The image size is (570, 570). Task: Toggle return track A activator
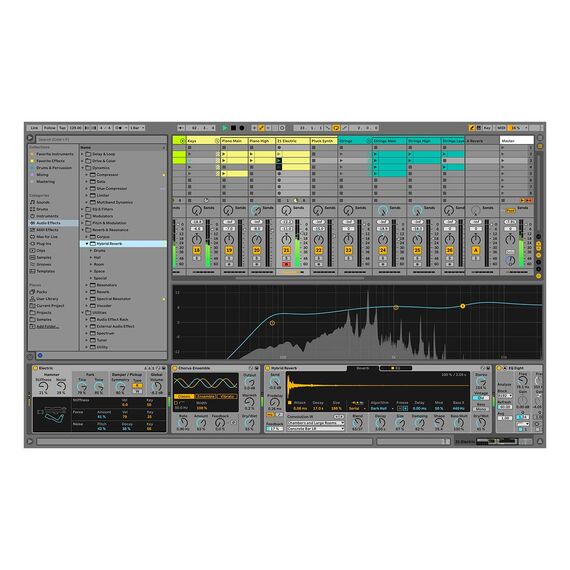(475, 250)
